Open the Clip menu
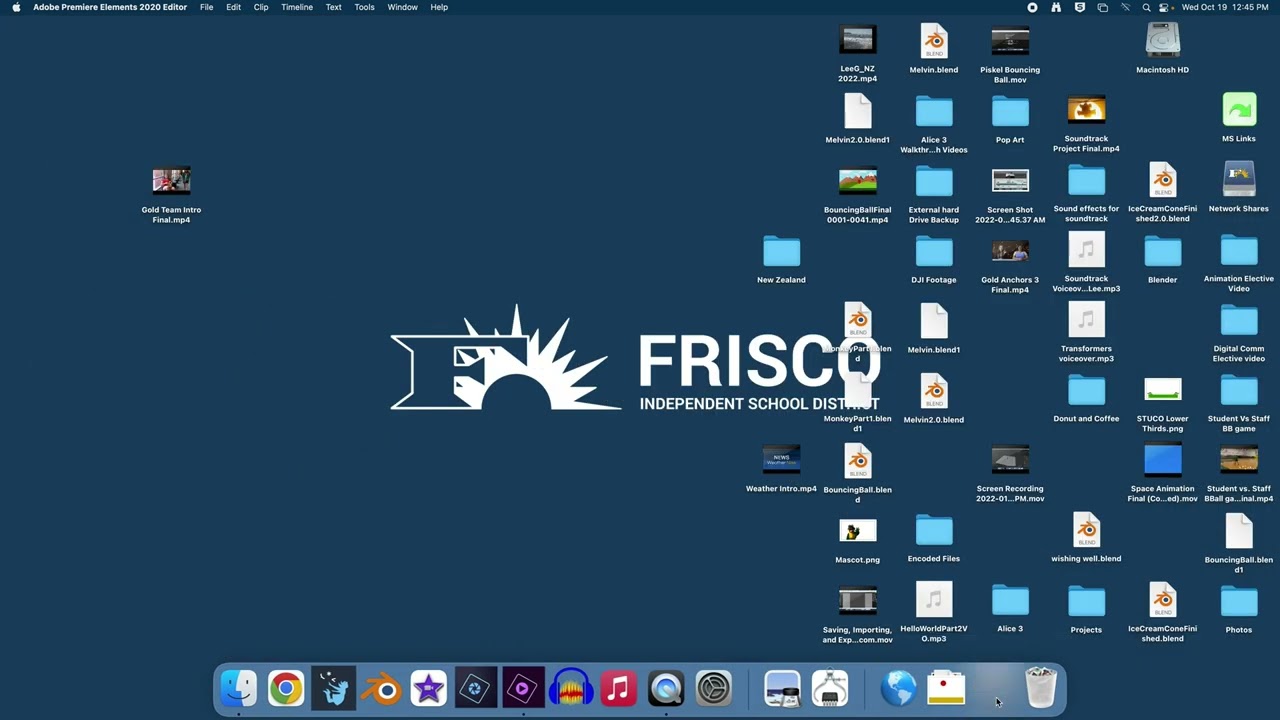 (261, 7)
